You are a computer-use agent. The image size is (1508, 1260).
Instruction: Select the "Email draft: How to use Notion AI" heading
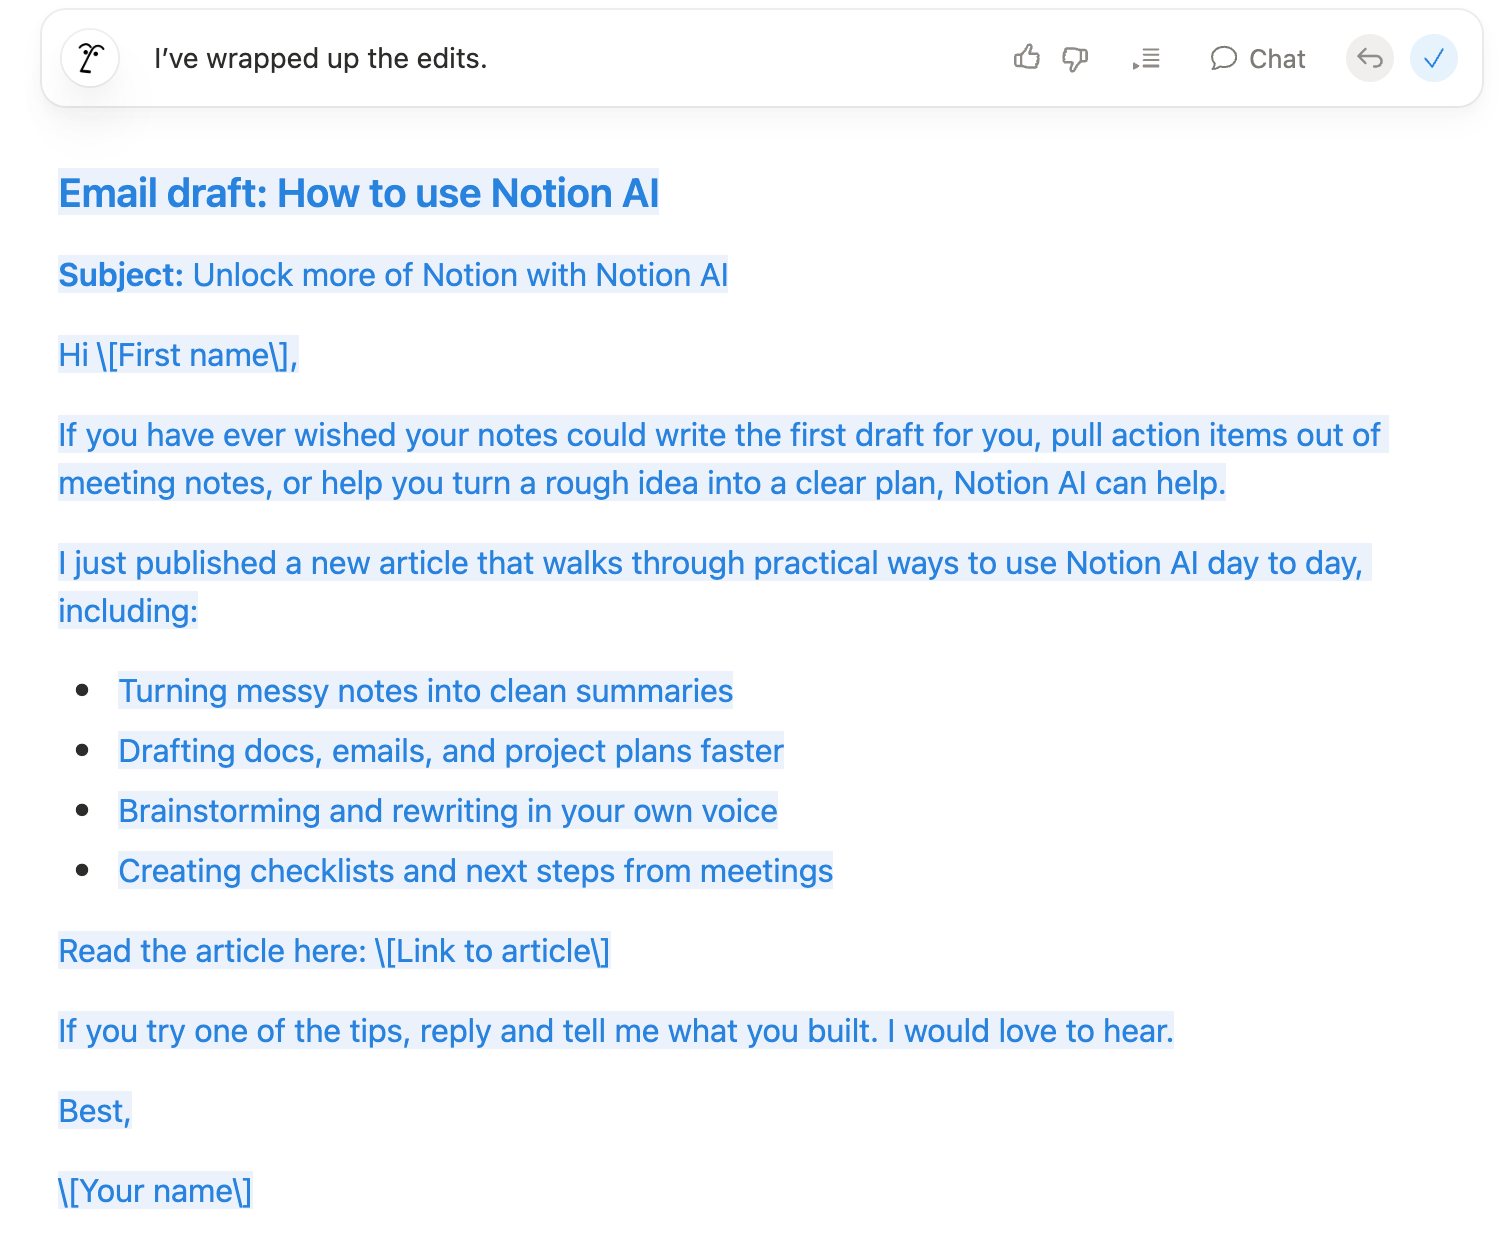coord(358,193)
